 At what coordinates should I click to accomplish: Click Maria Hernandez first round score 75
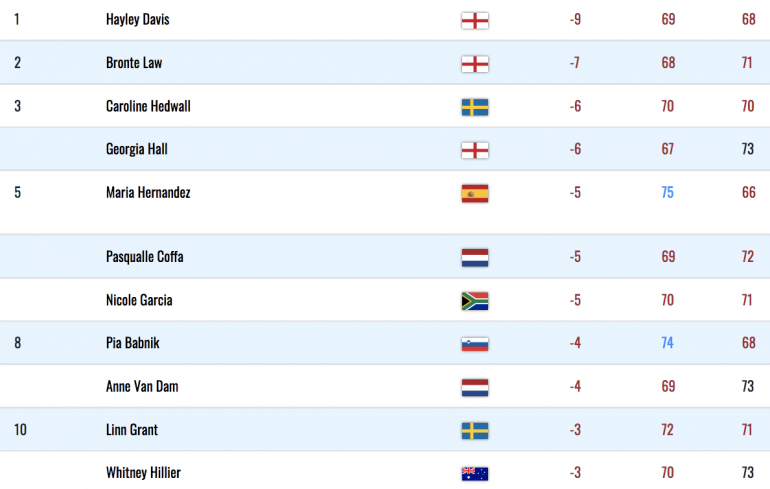[667, 192]
